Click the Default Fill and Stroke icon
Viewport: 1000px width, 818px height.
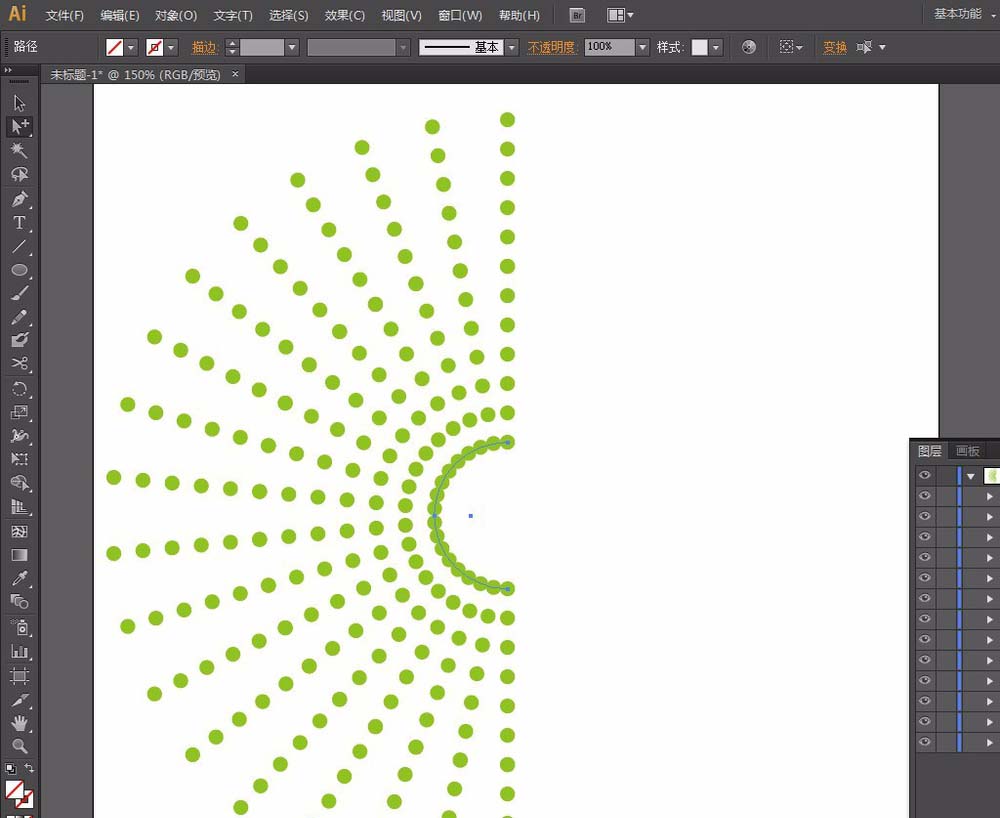click(10, 768)
